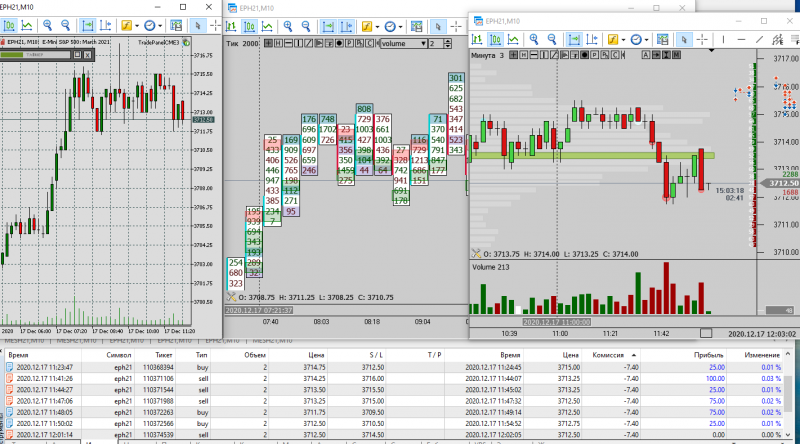Open templates icon in left window toolbar

pyautogui.click(x=176, y=25)
